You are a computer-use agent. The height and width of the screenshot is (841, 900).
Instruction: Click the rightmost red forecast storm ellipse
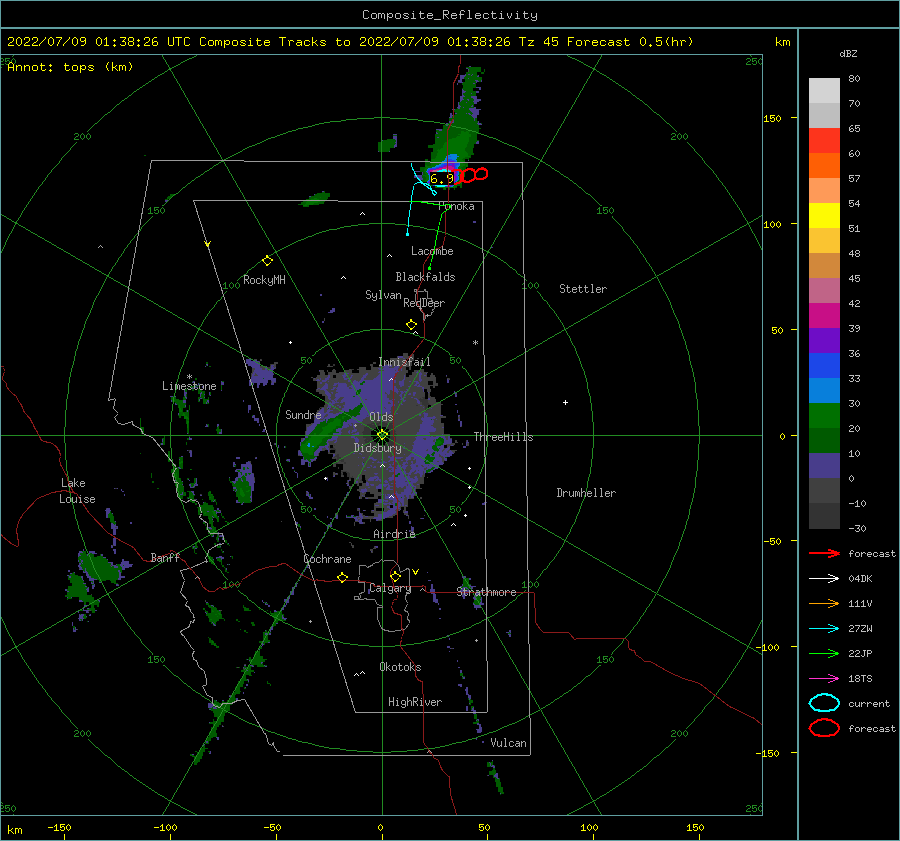tap(481, 173)
